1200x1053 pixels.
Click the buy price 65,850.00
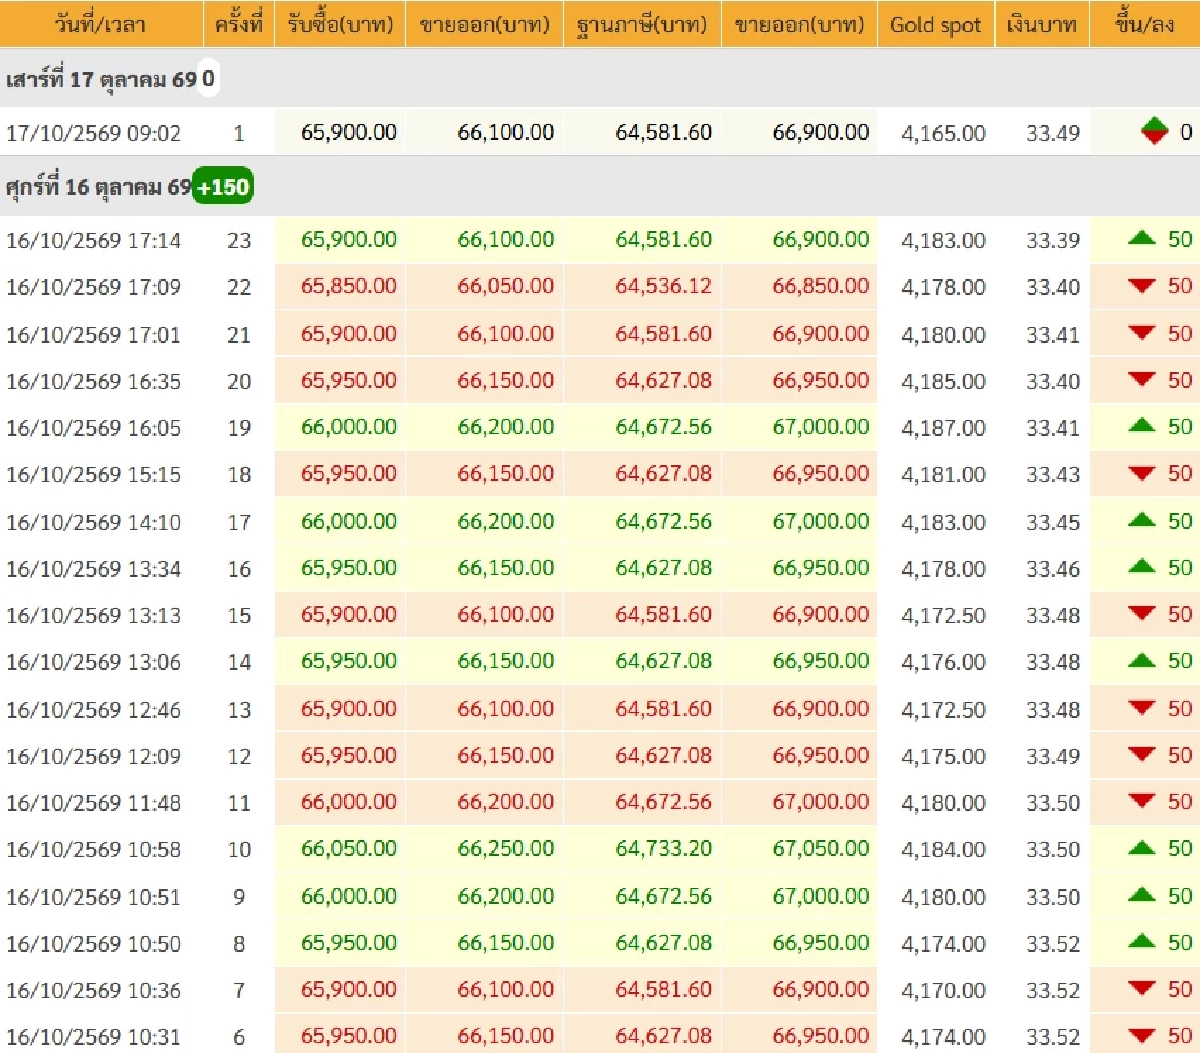[x=349, y=286]
